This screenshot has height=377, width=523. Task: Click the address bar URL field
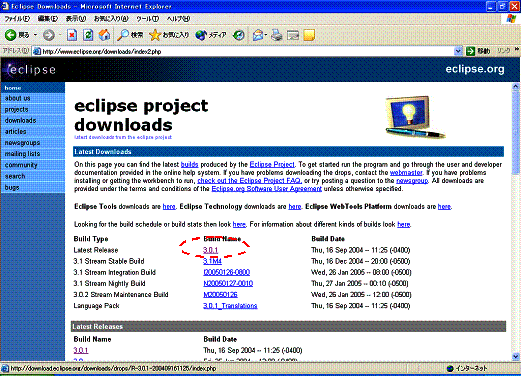coord(247,51)
